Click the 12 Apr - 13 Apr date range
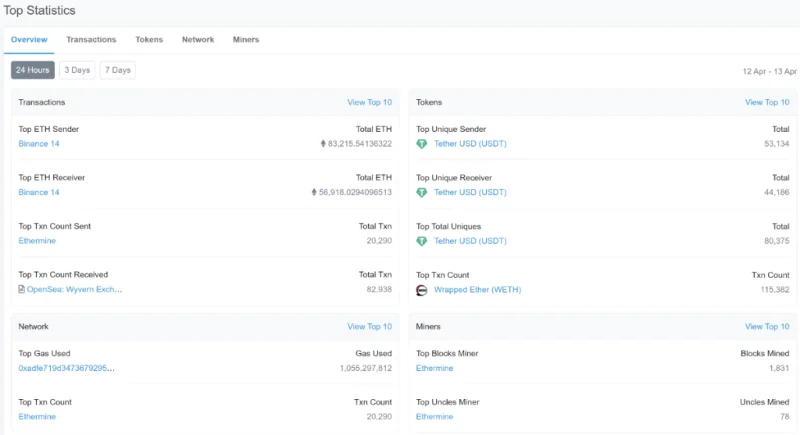This screenshot has width=800, height=435. [x=769, y=71]
